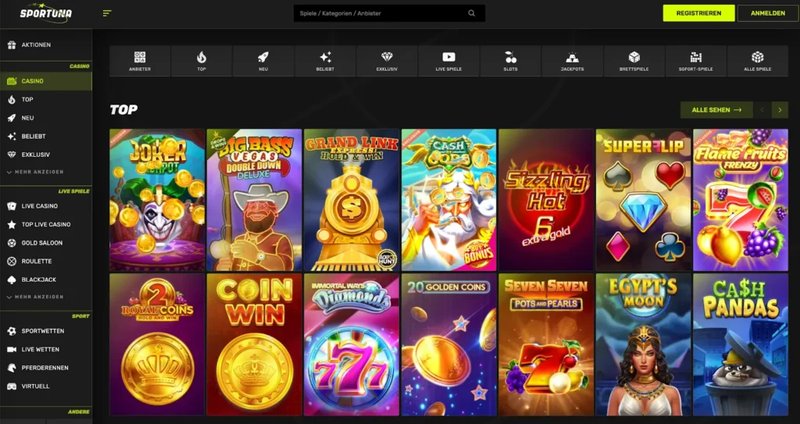Select Casino in the sidebar
Screen dimensions: 800x424
tap(46, 81)
